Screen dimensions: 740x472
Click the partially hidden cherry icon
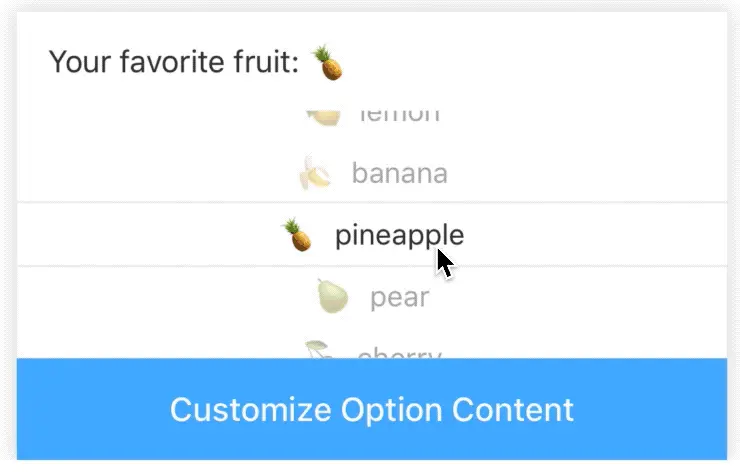coord(320,349)
